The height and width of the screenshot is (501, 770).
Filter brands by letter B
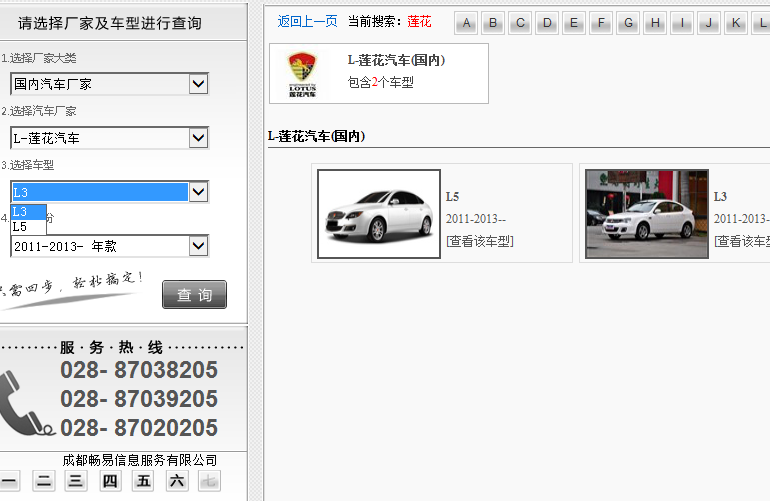(x=494, y=23)
